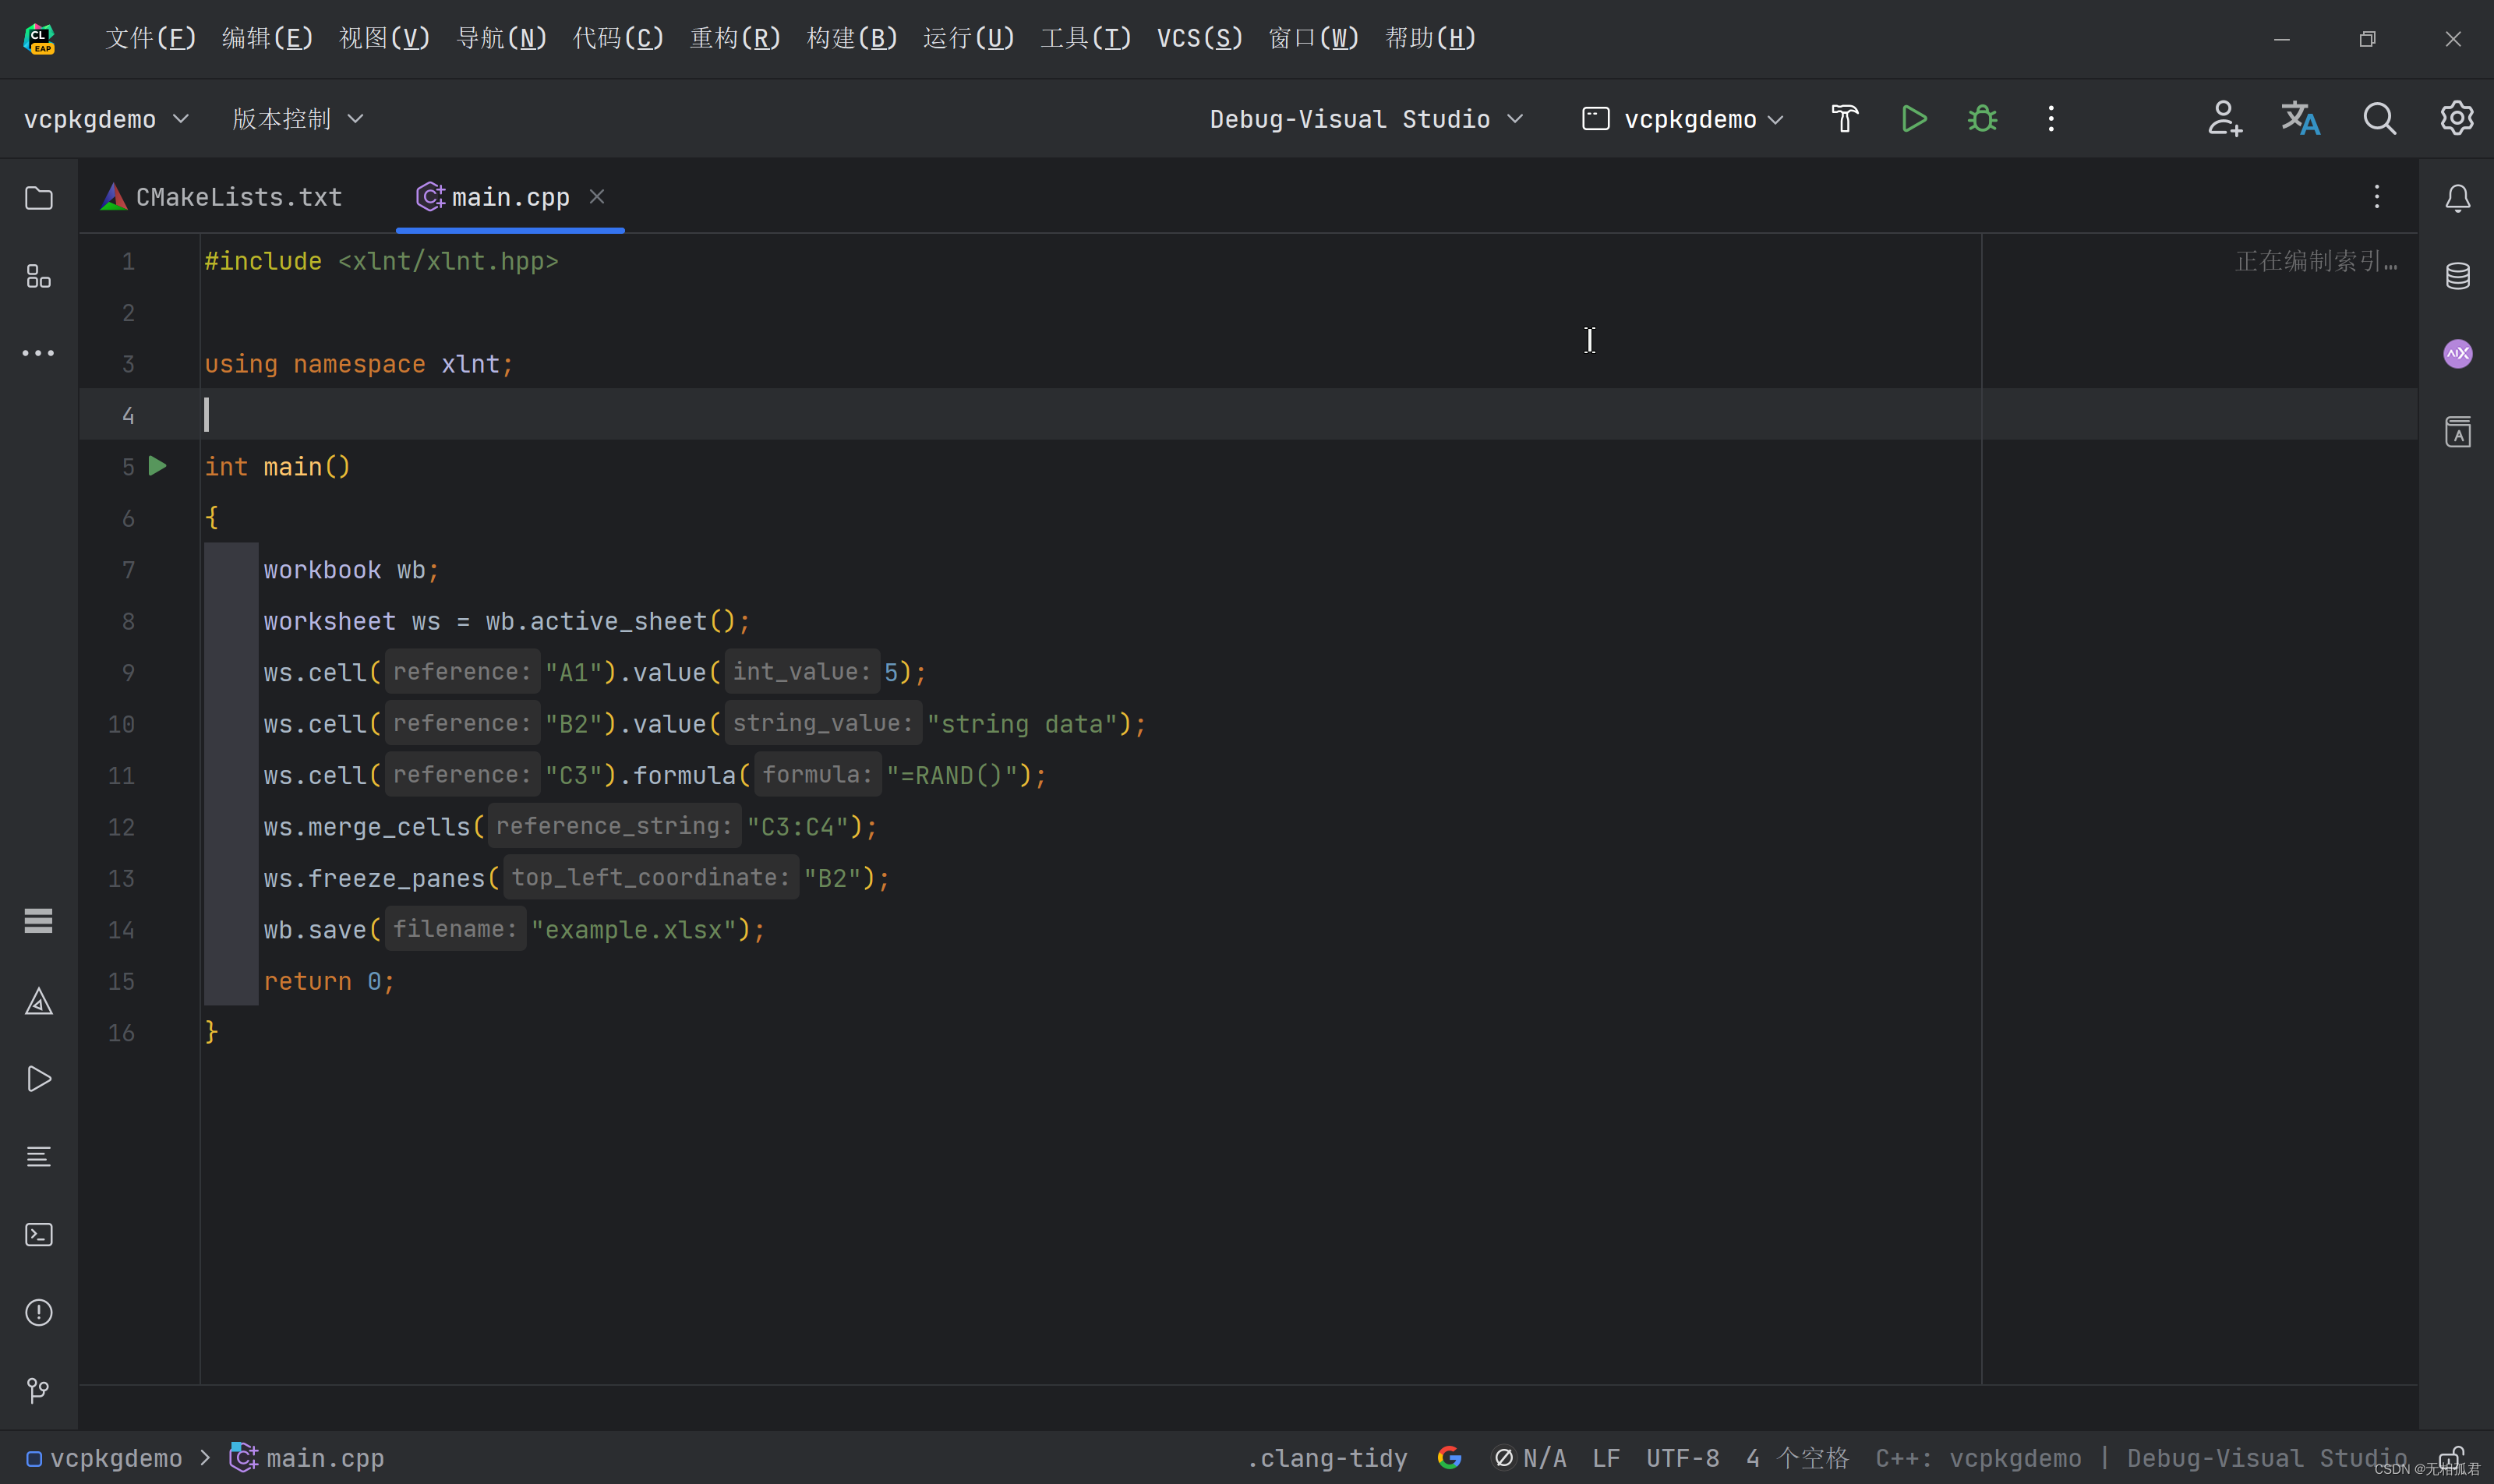Screen dimensions: 2494x1484
Task: Start debugging with the bug icon
Action: [x=1982, y=119]
